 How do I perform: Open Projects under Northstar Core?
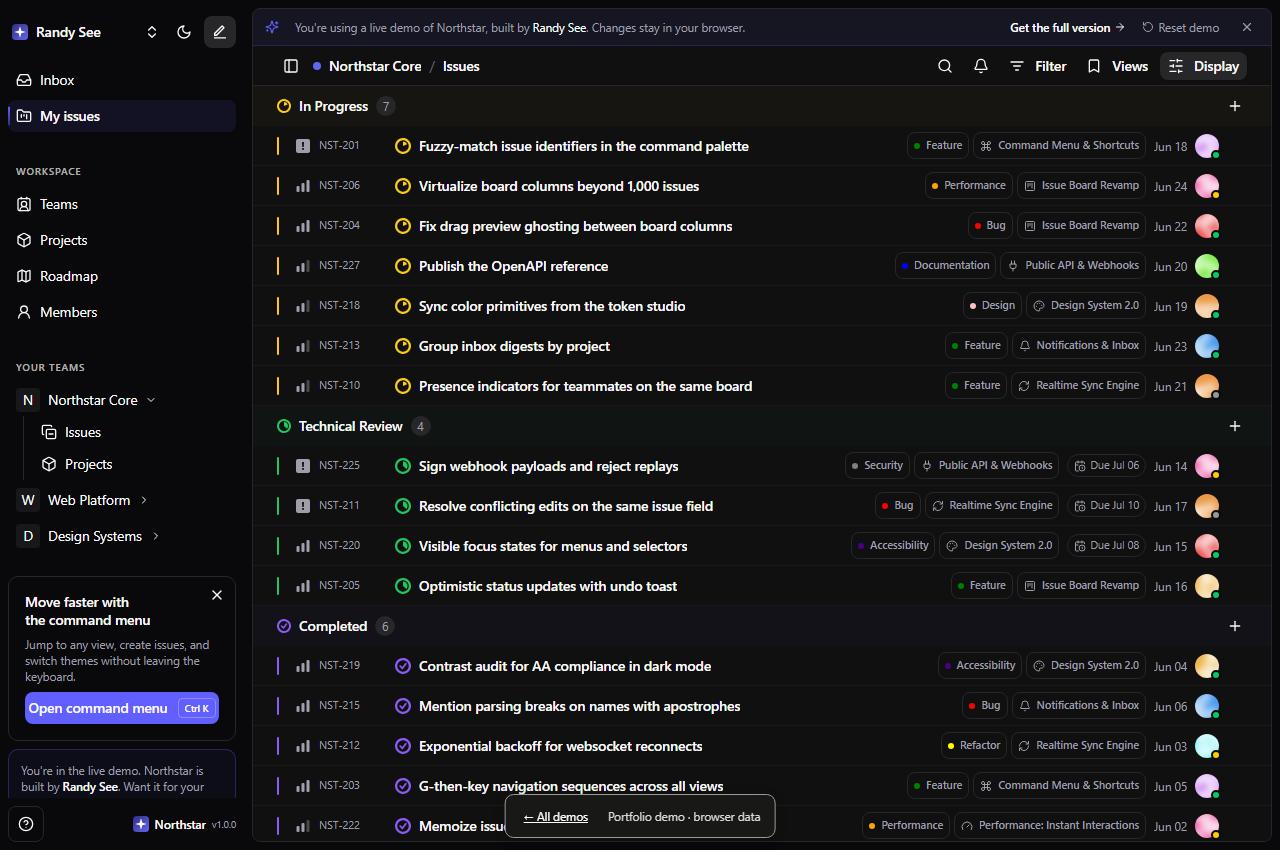pyautogui.click(x=135, y=464)
